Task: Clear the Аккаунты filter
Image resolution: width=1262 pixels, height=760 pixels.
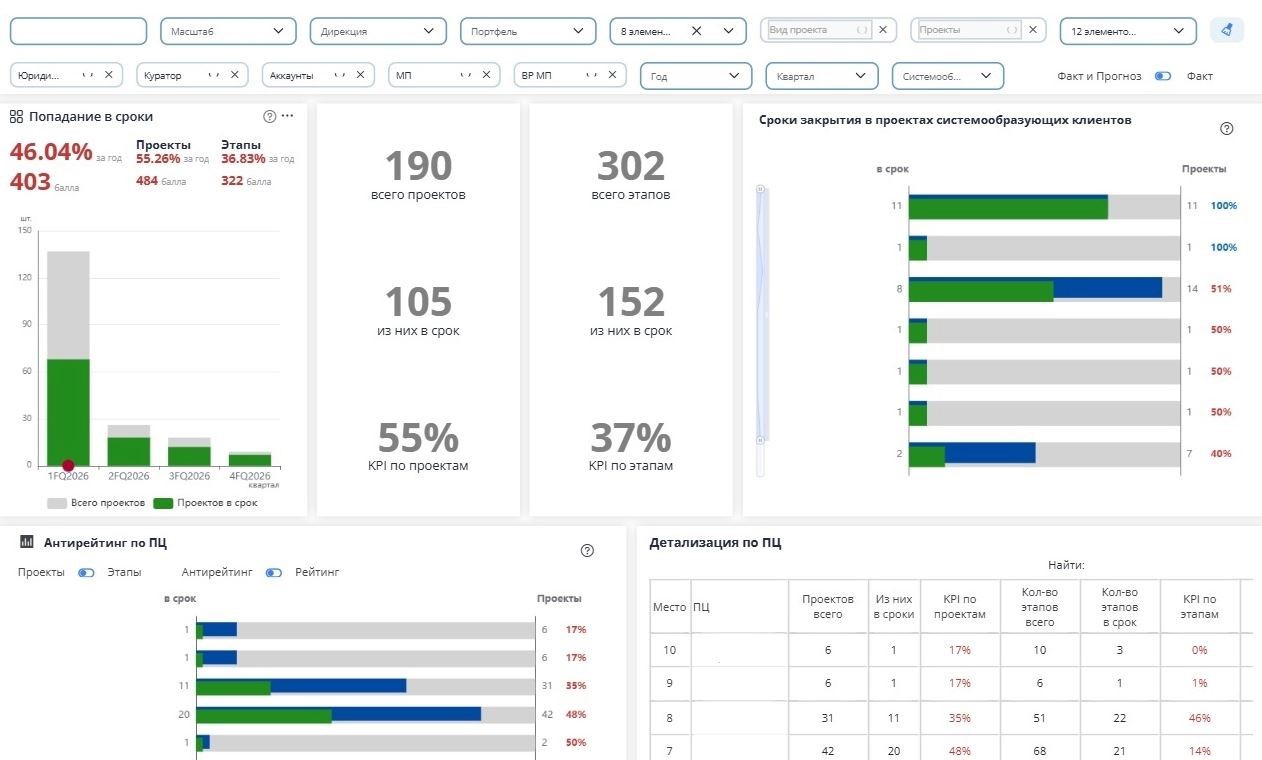Action: pyautogui.click(x=360, y=75)
